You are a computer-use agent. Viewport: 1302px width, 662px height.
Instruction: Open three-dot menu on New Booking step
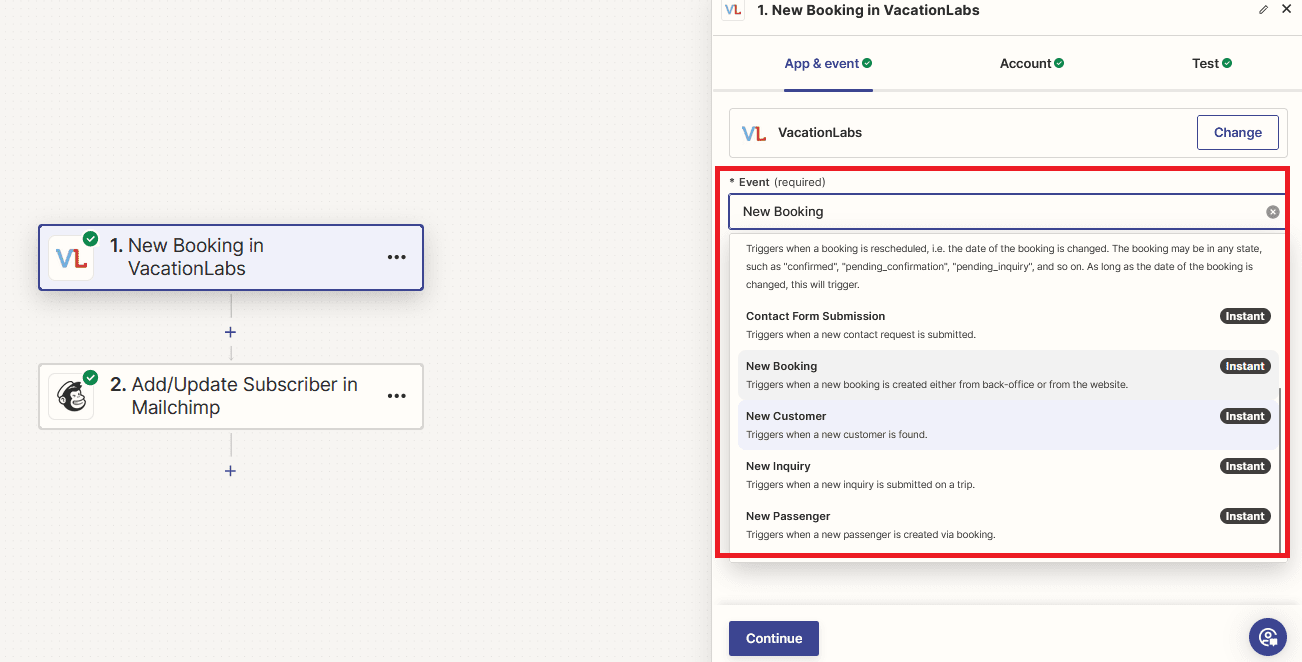397,257
